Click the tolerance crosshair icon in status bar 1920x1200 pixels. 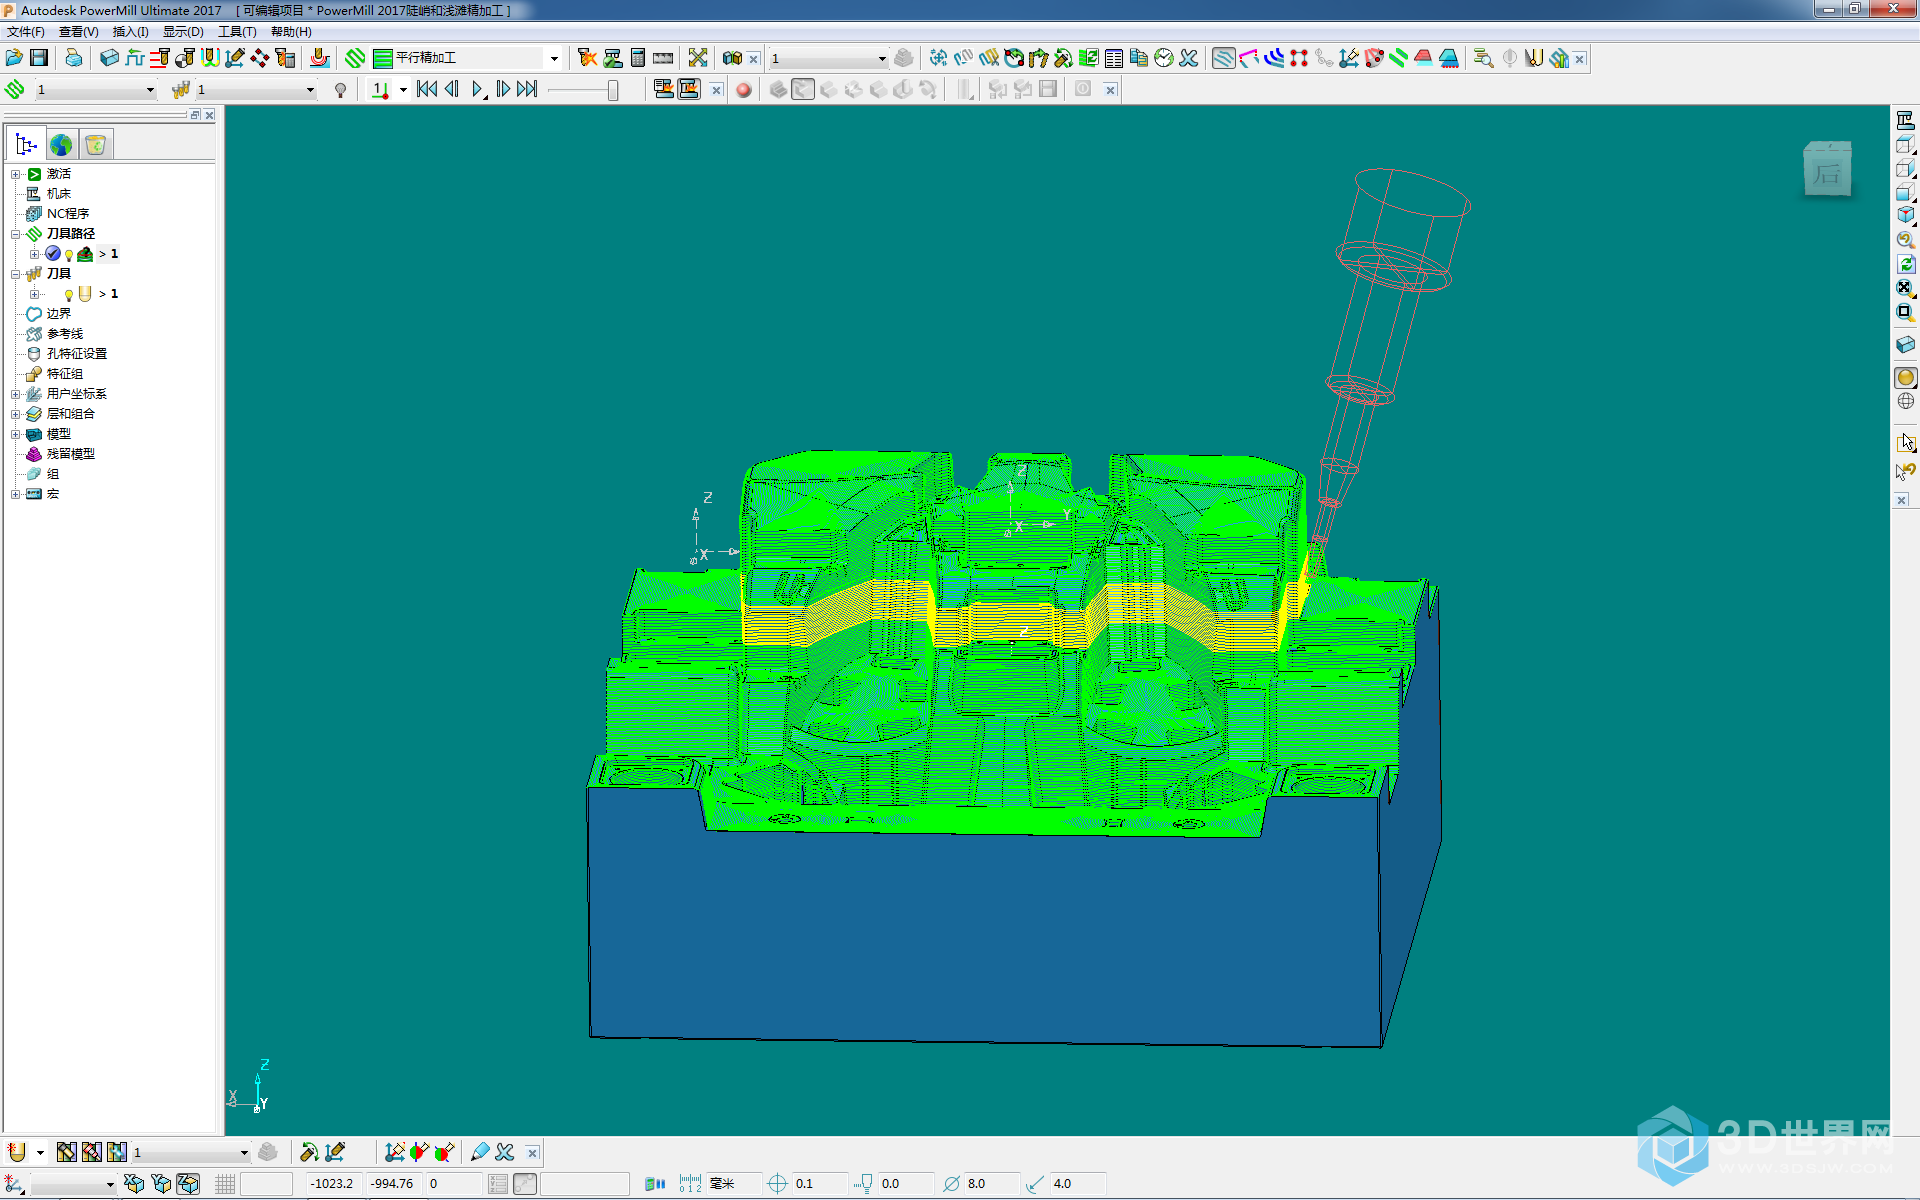coord(777,1183)
